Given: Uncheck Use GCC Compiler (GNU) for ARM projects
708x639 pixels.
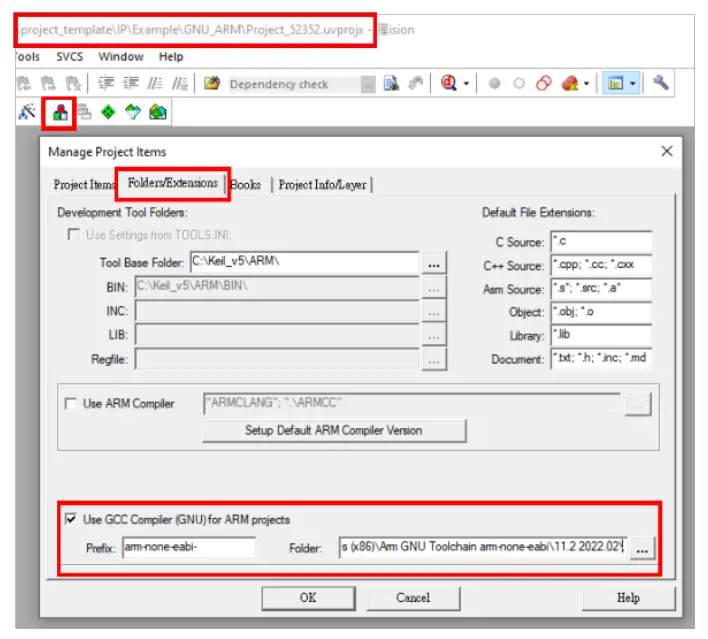Looking at the screenshot, I should (70, 519).
